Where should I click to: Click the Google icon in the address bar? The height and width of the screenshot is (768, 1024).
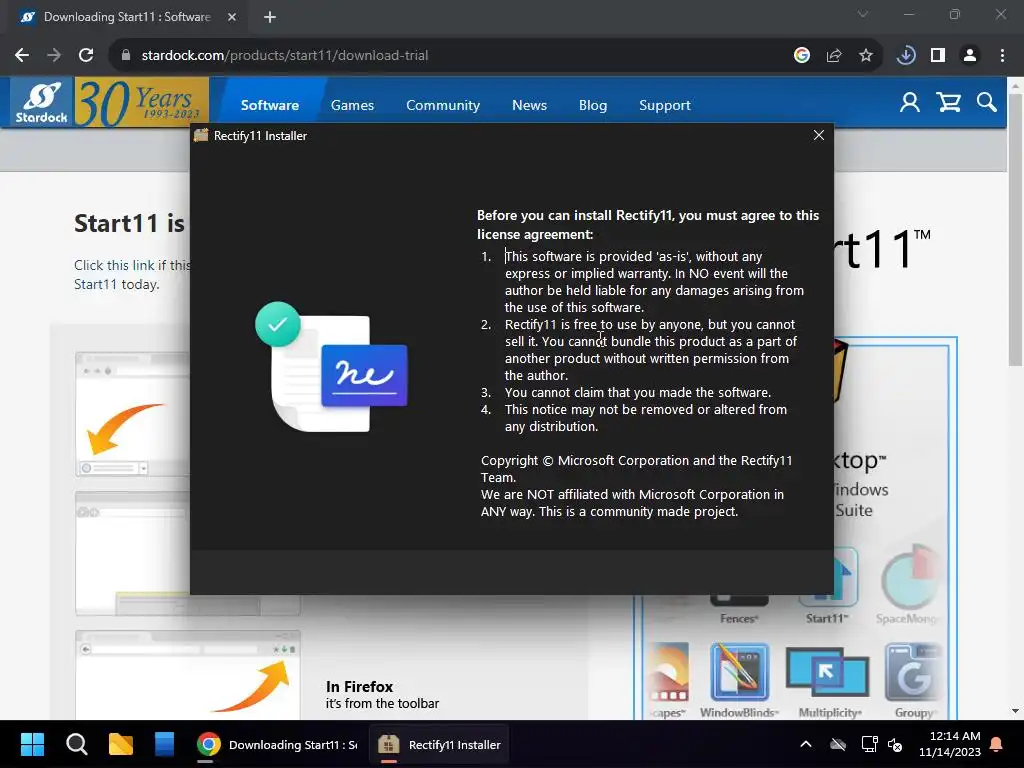pos(802,56)
